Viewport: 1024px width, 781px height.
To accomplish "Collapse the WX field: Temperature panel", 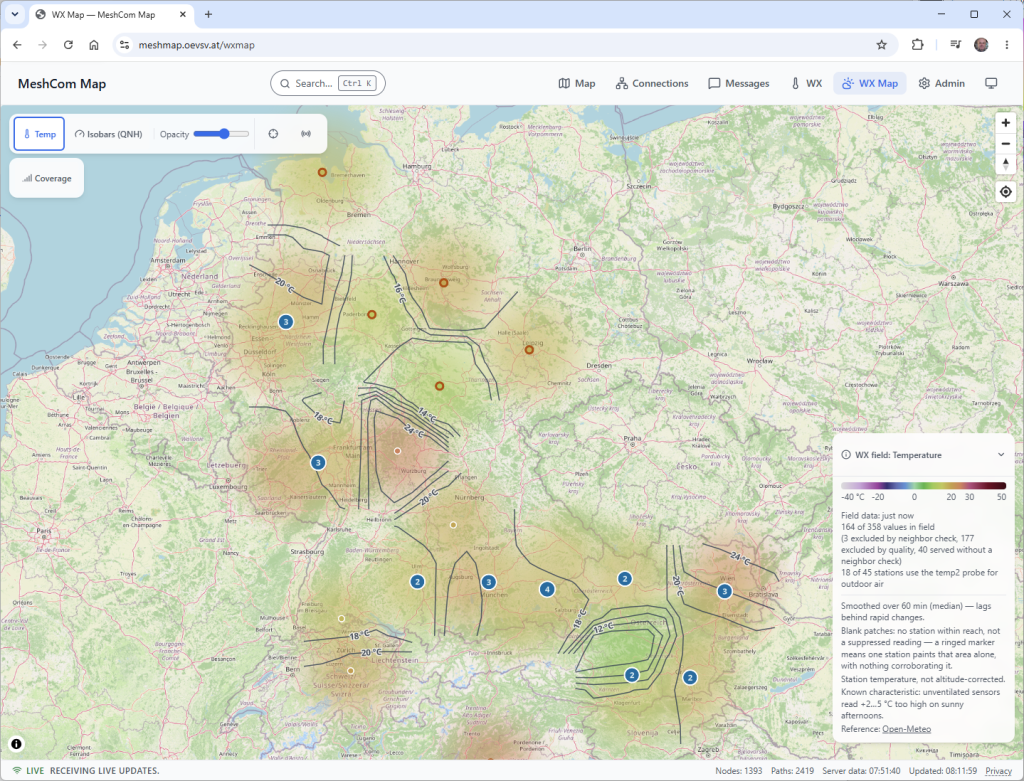I will [1000, 454].
